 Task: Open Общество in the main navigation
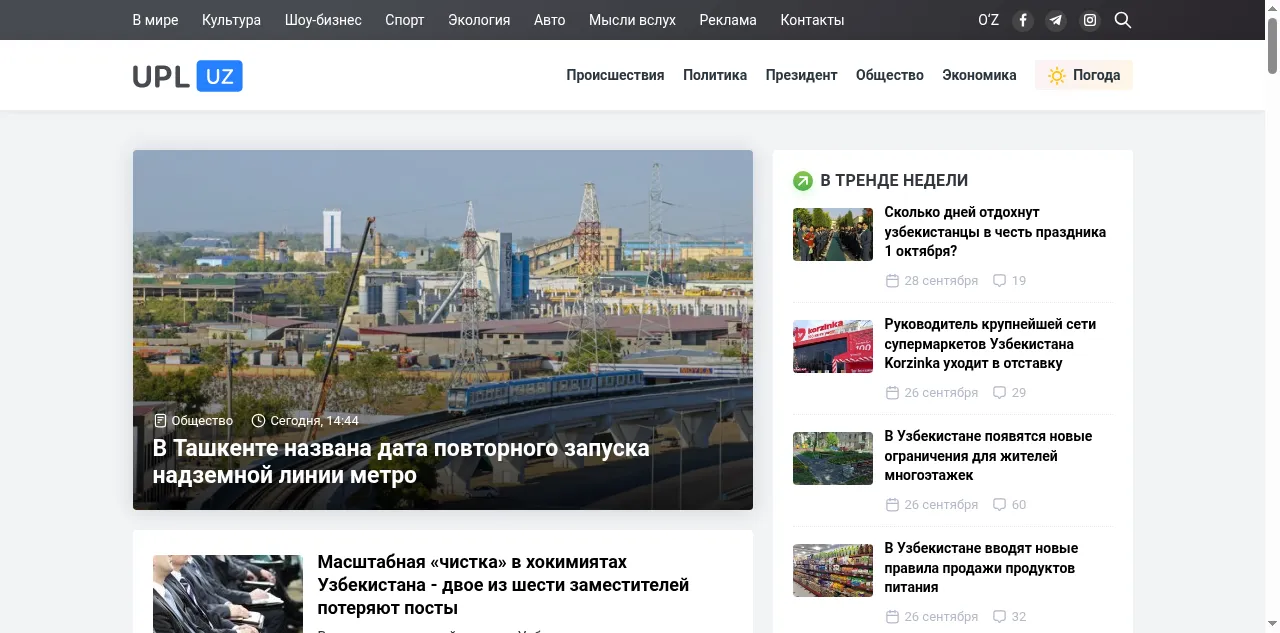coord(890,75)
